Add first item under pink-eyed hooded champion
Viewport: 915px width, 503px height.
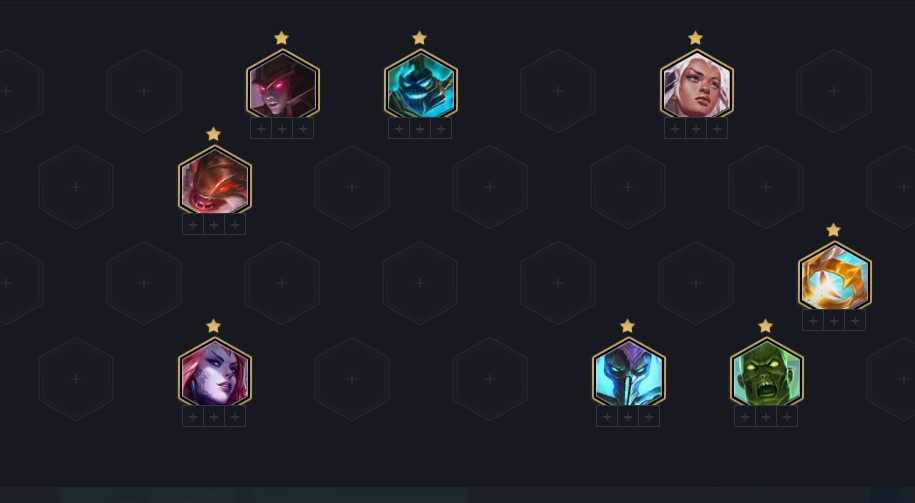pos(261,128)
